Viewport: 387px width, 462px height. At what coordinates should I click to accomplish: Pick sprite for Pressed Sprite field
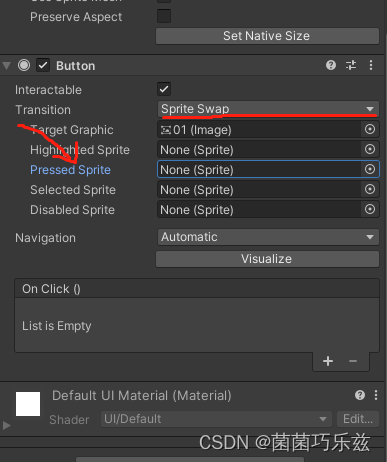370,169
